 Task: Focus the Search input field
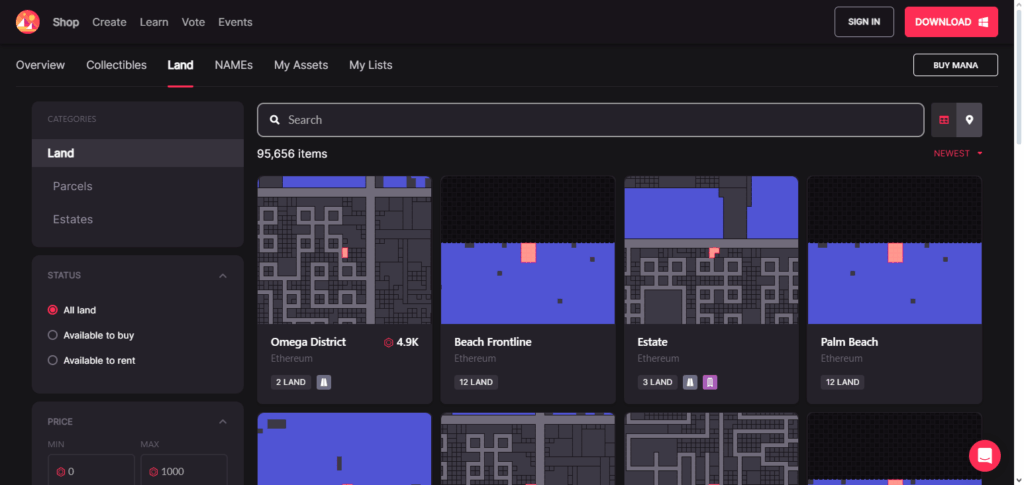(x=590, y=120)
